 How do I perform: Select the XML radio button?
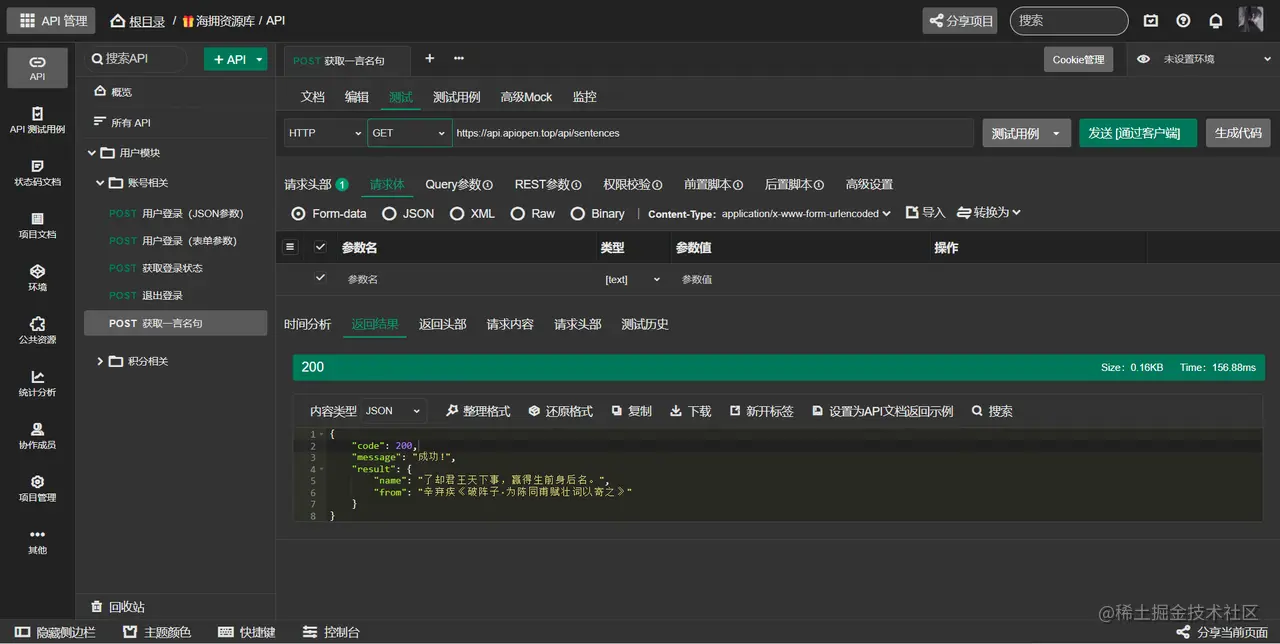(457, 213)
